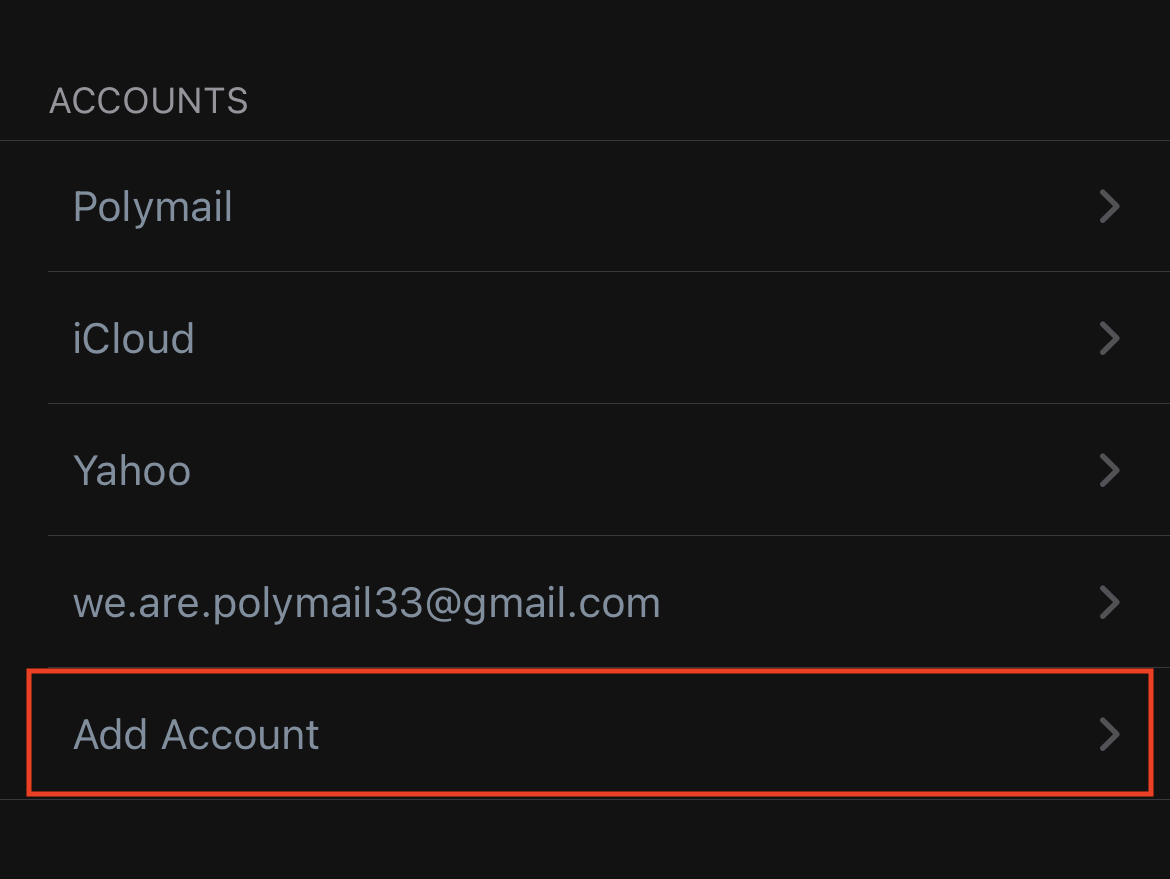Expand the Polymail row using its disclosure arrow
1170x879 pixels.
pyautogui.click(x=1108, y=207)
